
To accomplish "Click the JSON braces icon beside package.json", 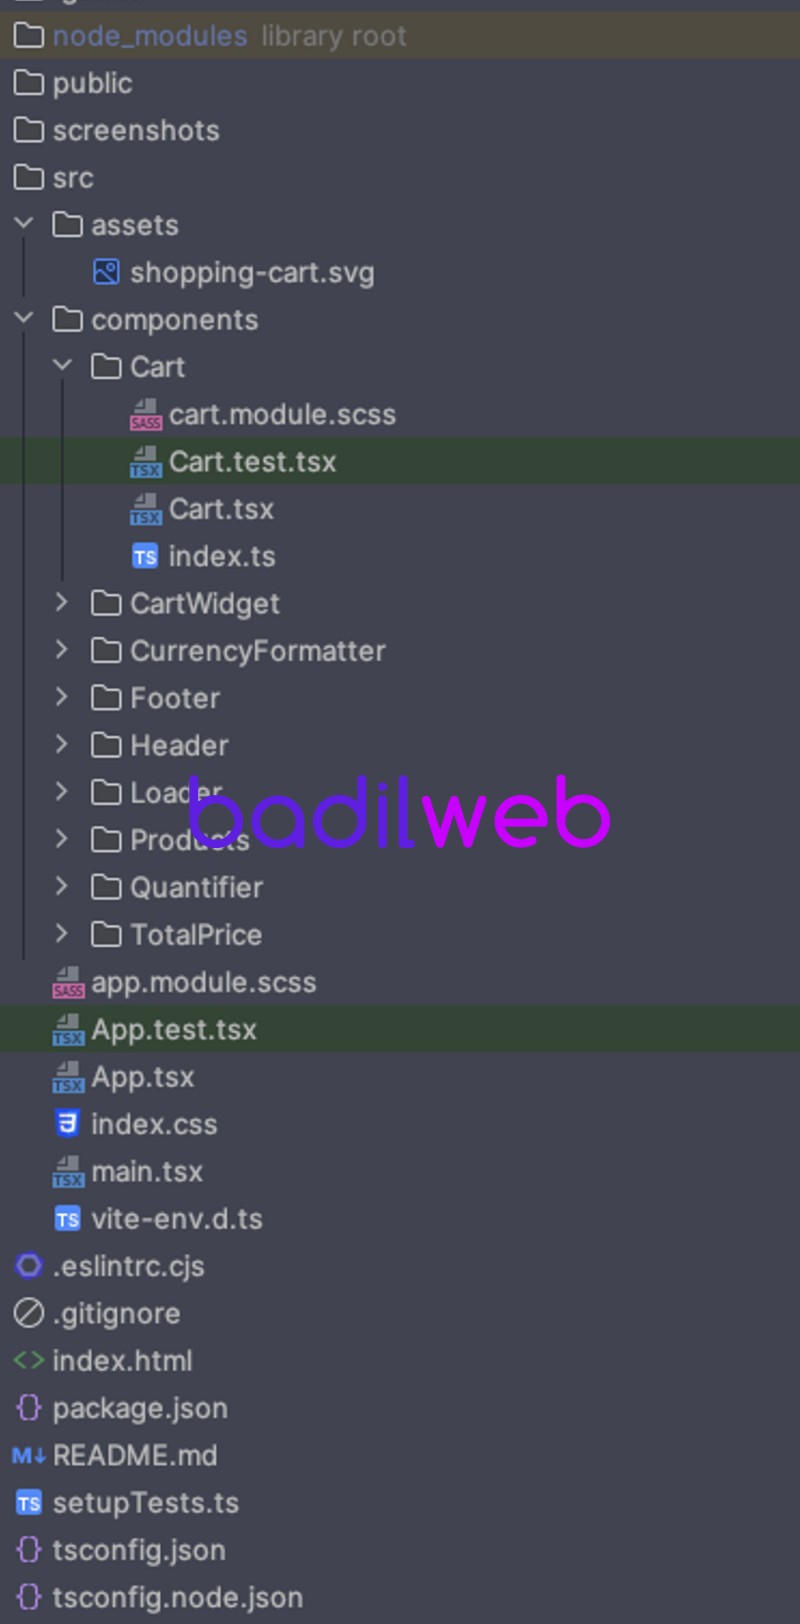I will [29, 1408].
